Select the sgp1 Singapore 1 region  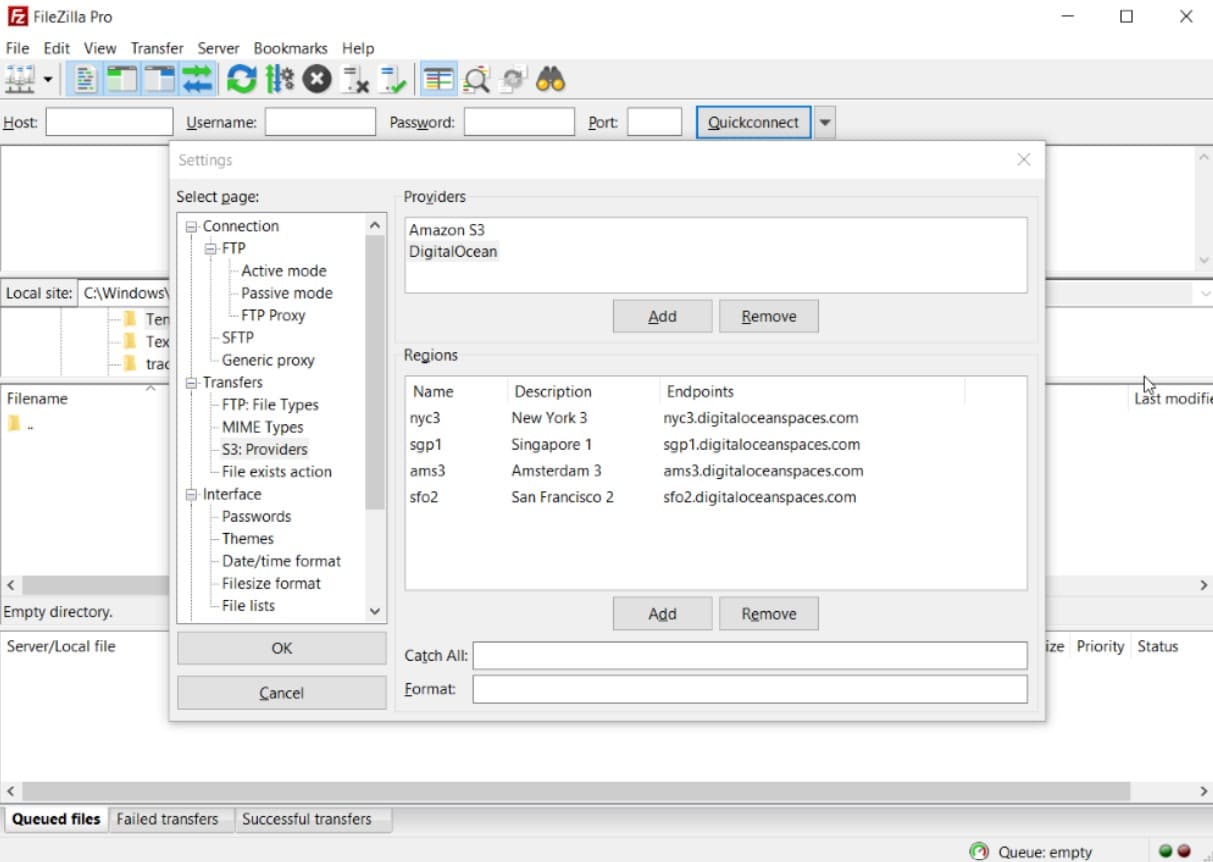coord(715,444)
